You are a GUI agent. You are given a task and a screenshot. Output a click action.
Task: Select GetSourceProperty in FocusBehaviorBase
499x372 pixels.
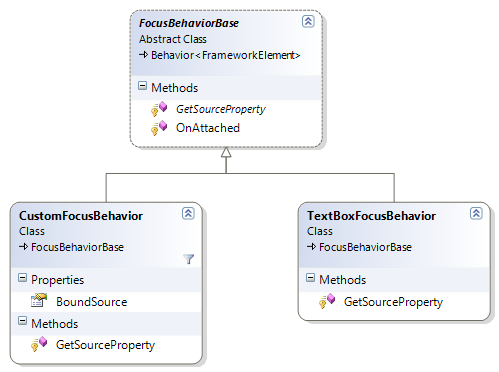click(221, 109)
